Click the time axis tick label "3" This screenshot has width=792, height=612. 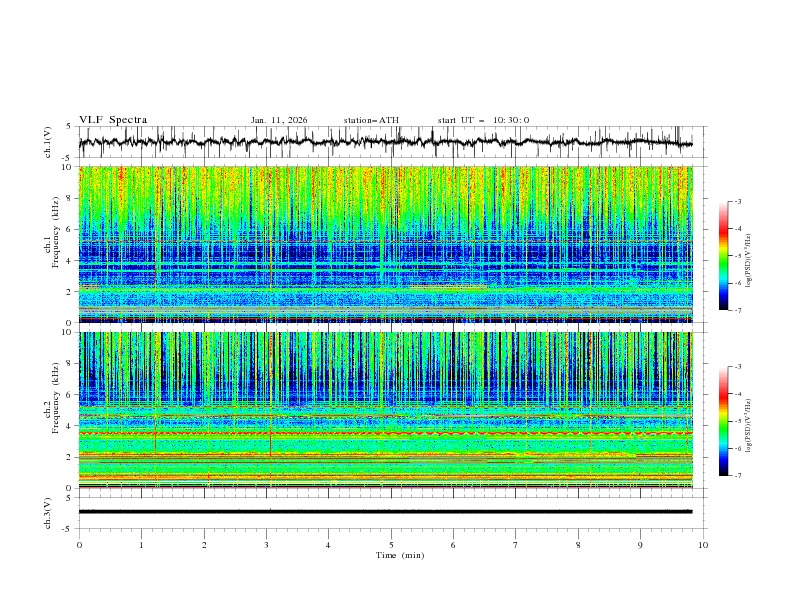coord(266,545)
